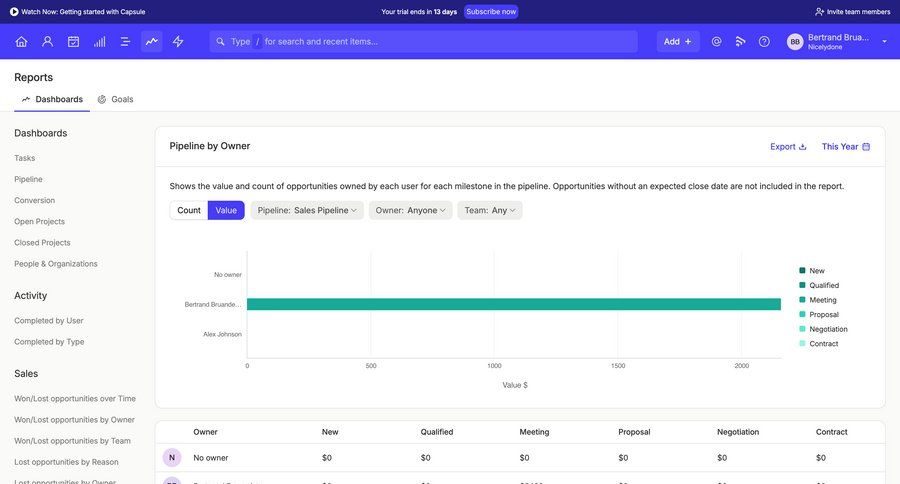
Task: Click the Export link
Action: (788, 147)
